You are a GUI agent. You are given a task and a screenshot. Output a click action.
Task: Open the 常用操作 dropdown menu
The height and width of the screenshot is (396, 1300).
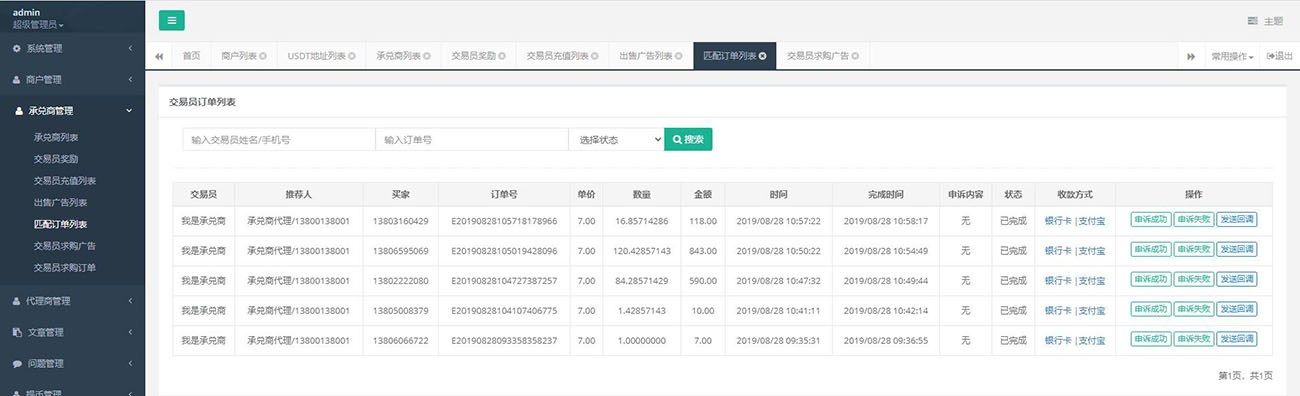click(1232, 57)
